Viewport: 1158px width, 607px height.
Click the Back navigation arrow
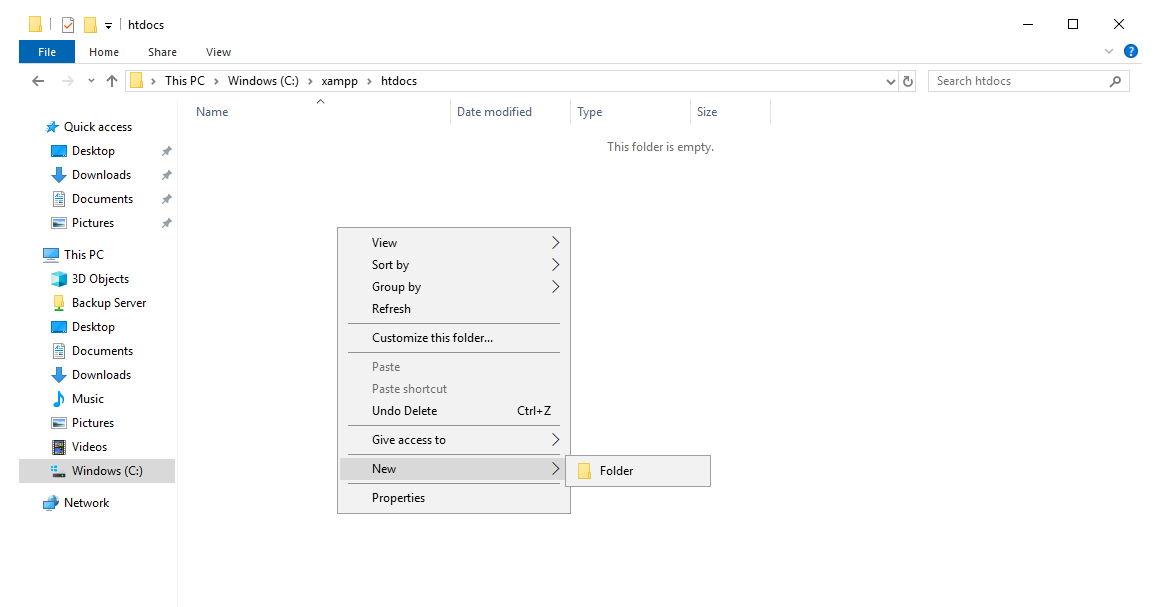click(38, 81)
